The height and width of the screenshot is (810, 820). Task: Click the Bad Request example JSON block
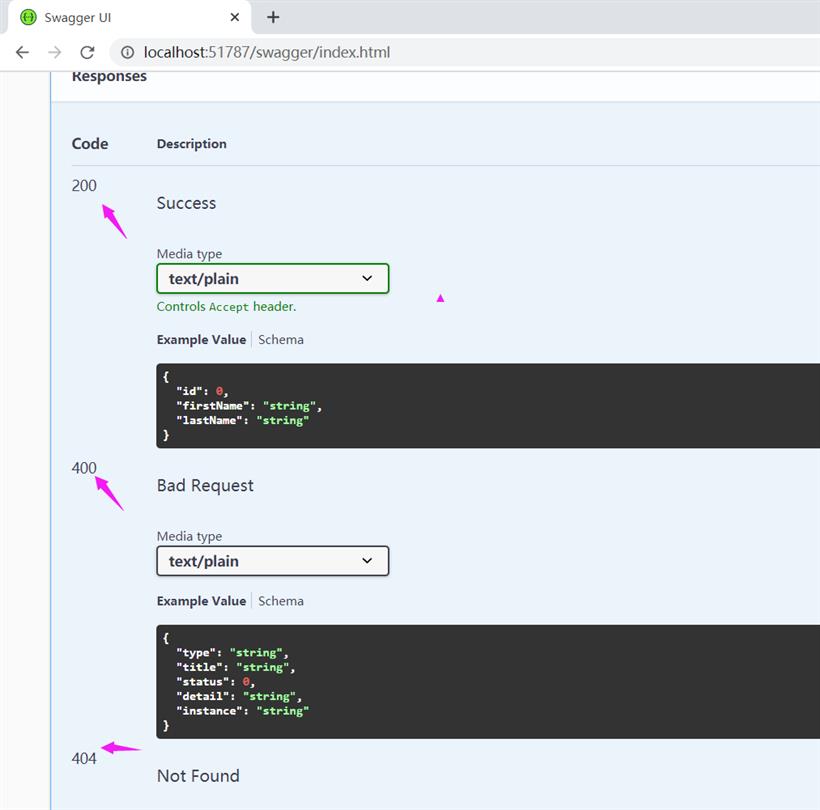[488, 681]
